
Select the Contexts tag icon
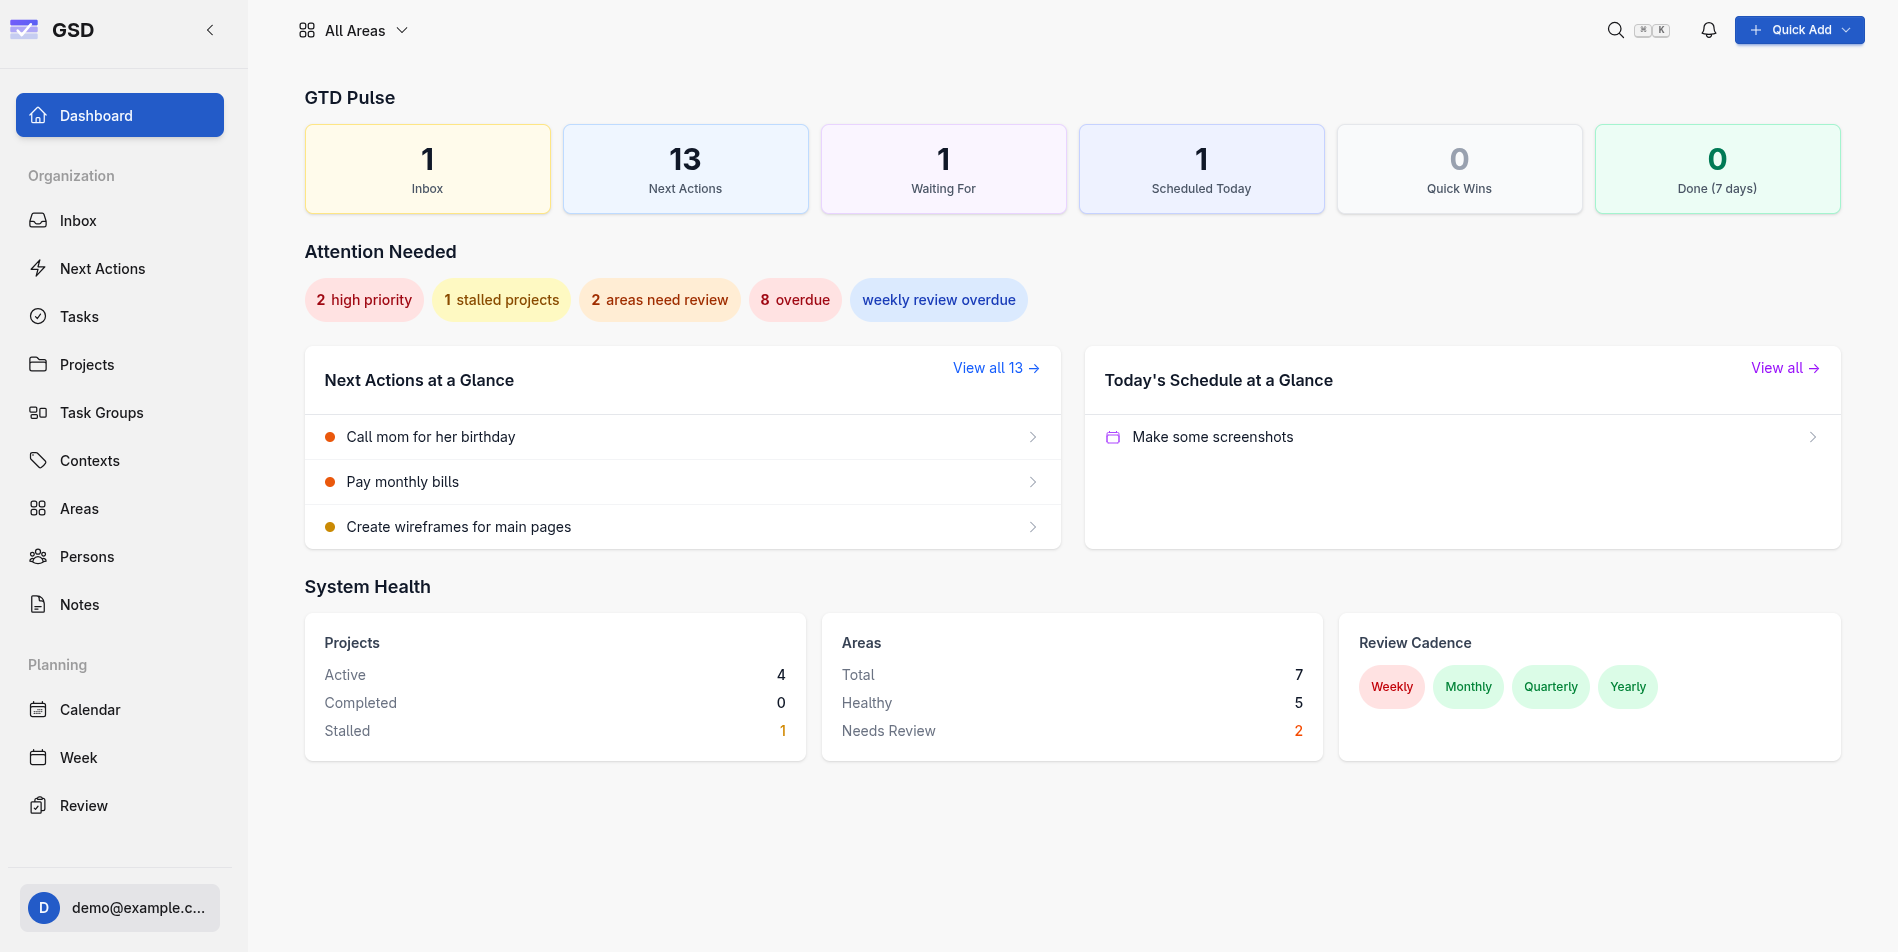tap(38, 460)
